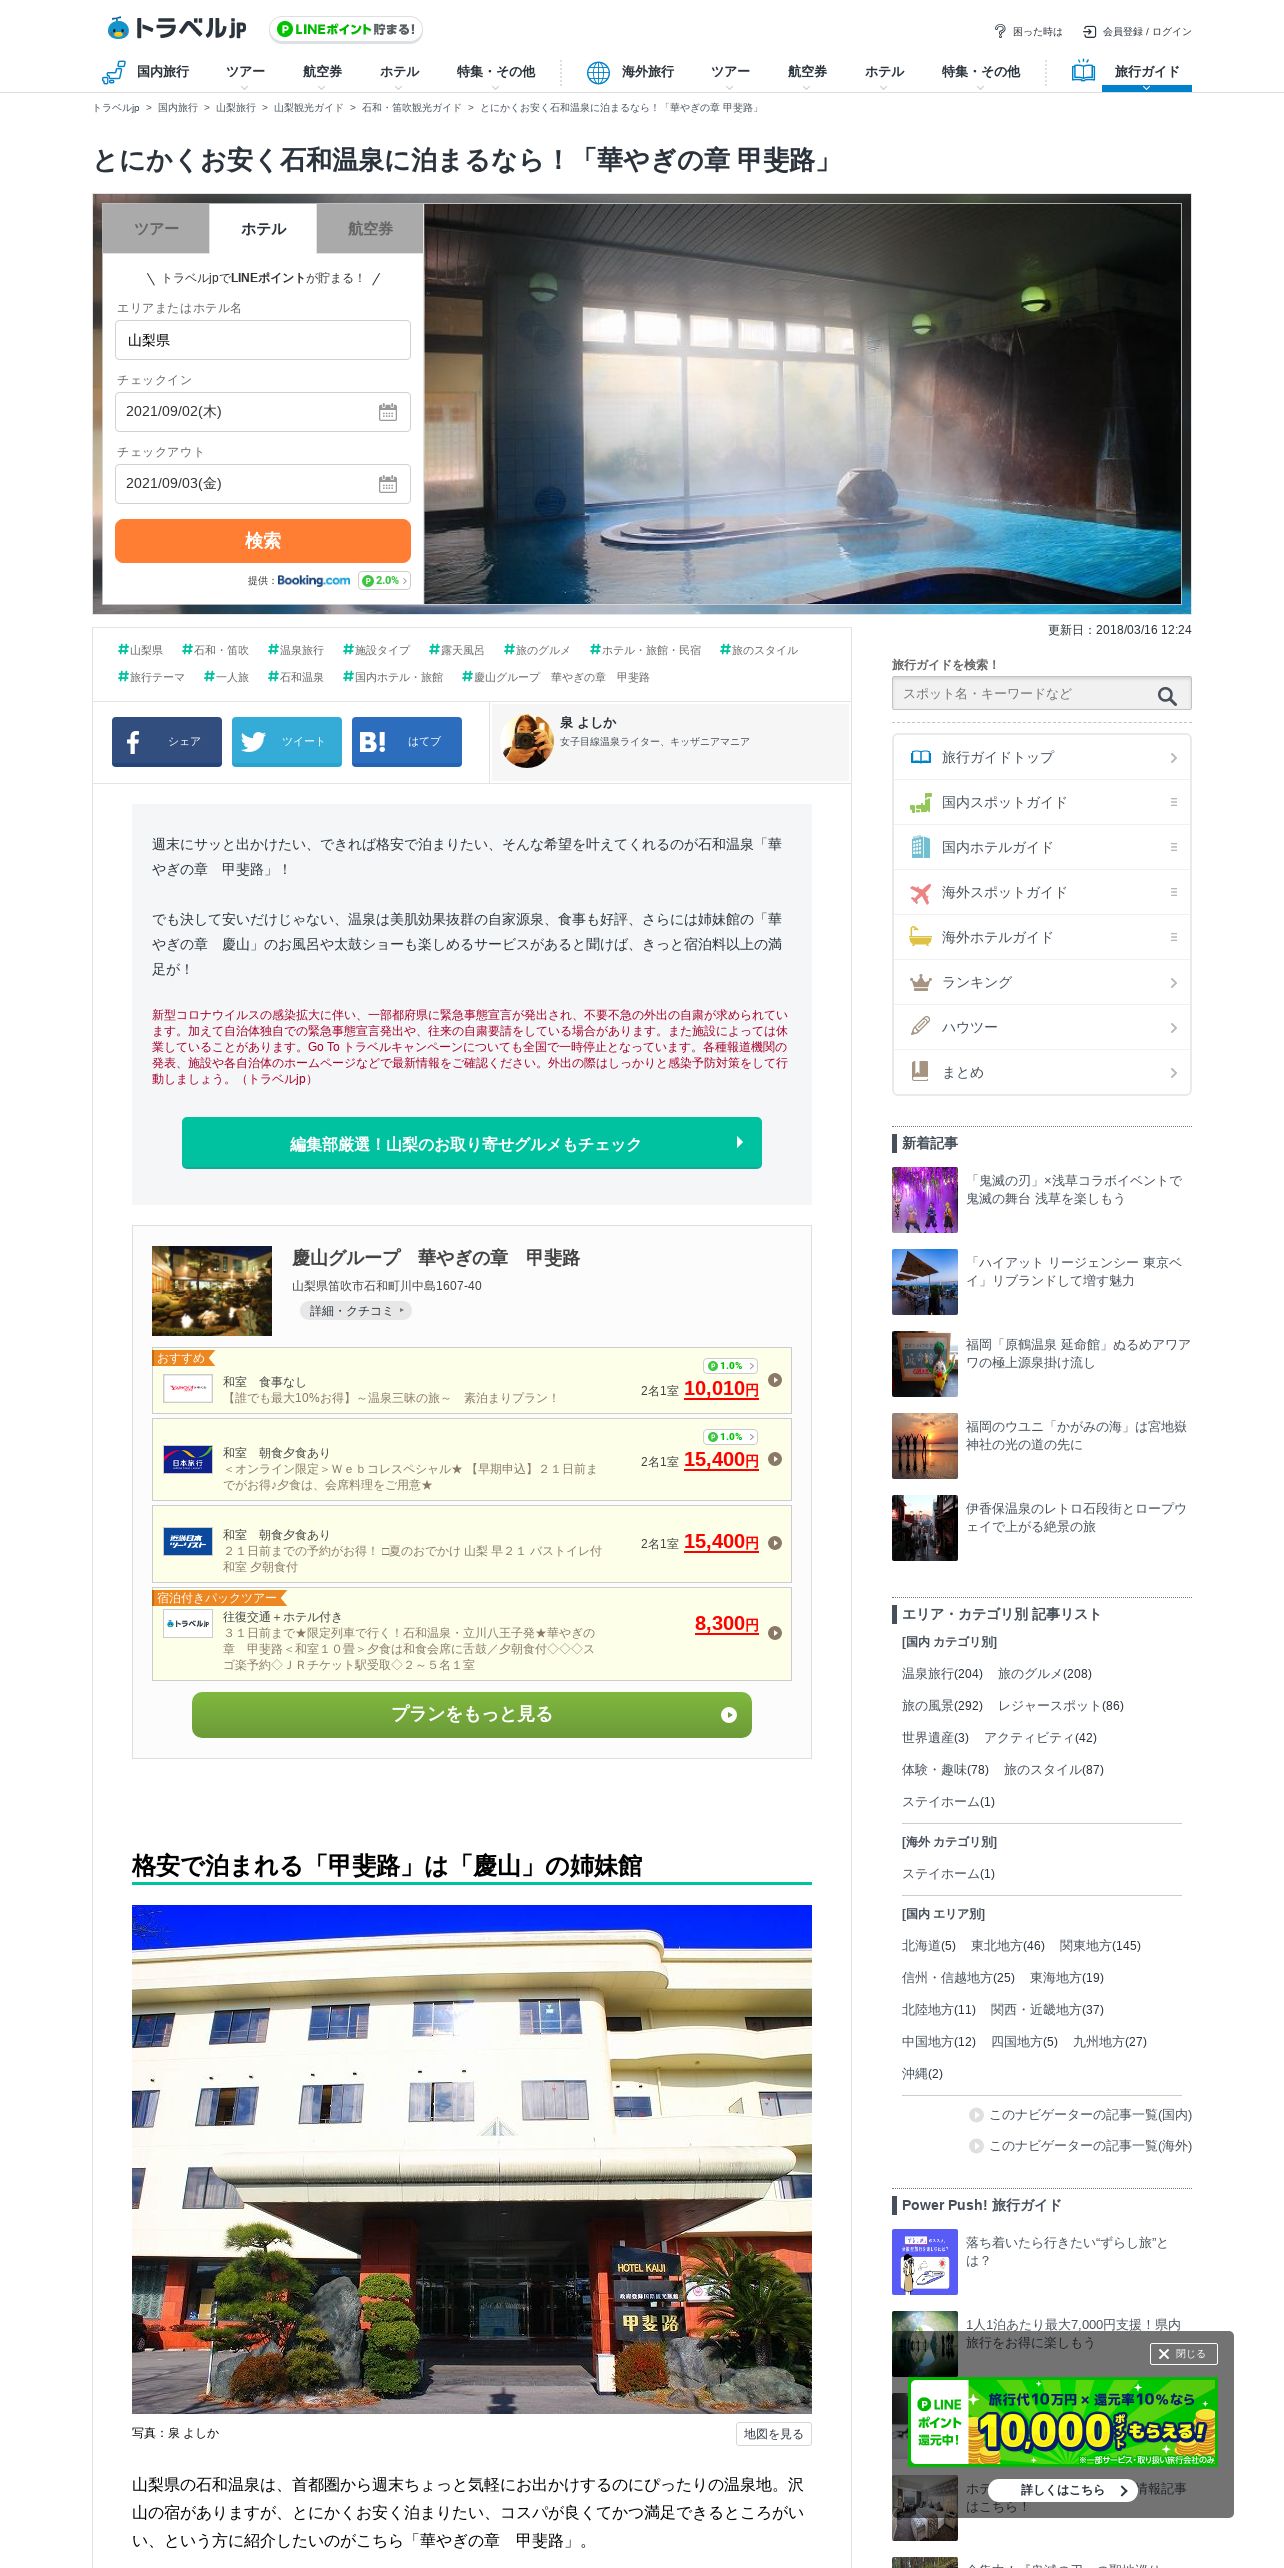
Task: Expand 国内スポットガイド sidebar item
Action: pos(1042,802)
